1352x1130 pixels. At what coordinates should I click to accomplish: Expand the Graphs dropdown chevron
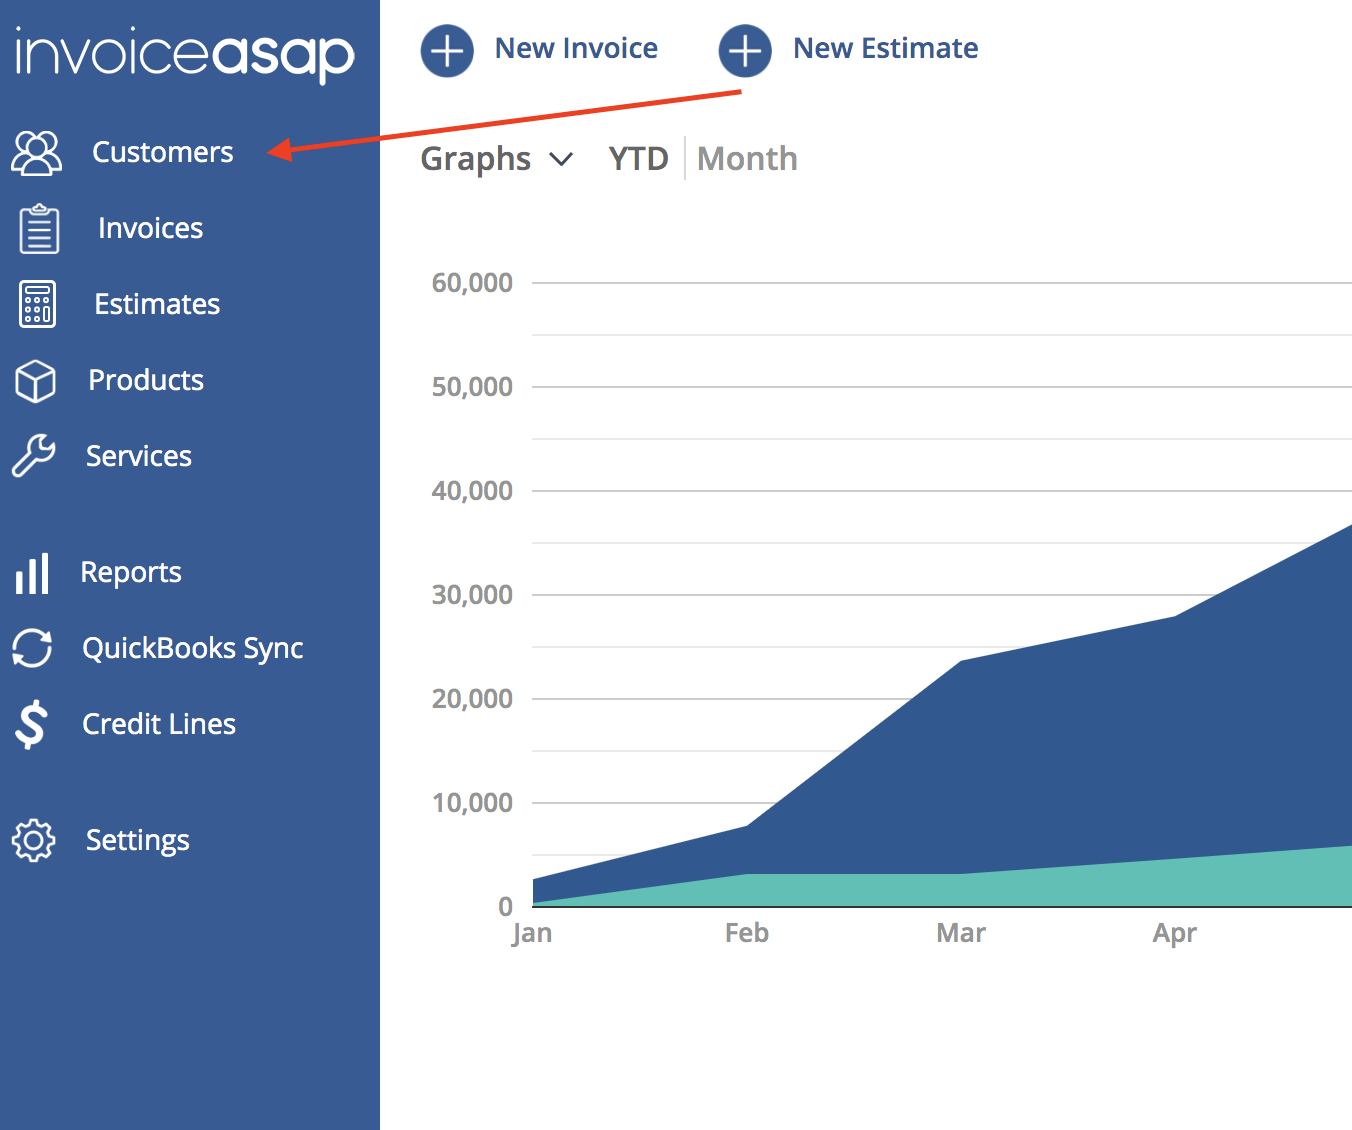click(x=562, y=159)
